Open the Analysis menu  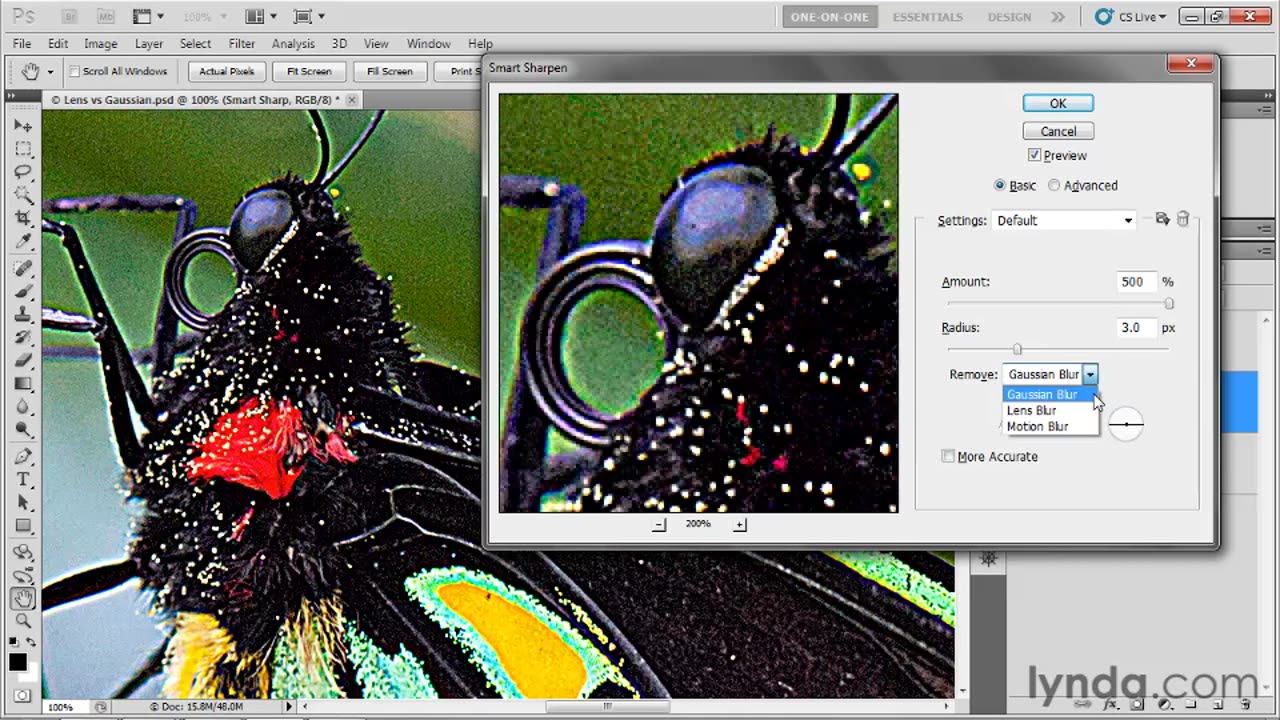coord(293,44)
